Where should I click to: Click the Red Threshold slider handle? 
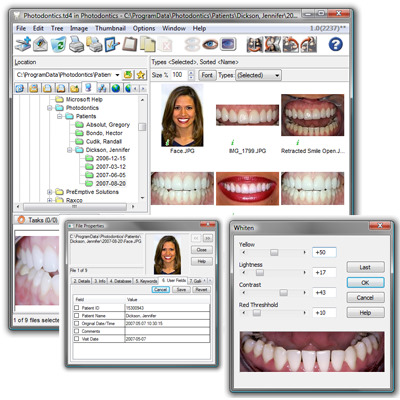(257, 313)
